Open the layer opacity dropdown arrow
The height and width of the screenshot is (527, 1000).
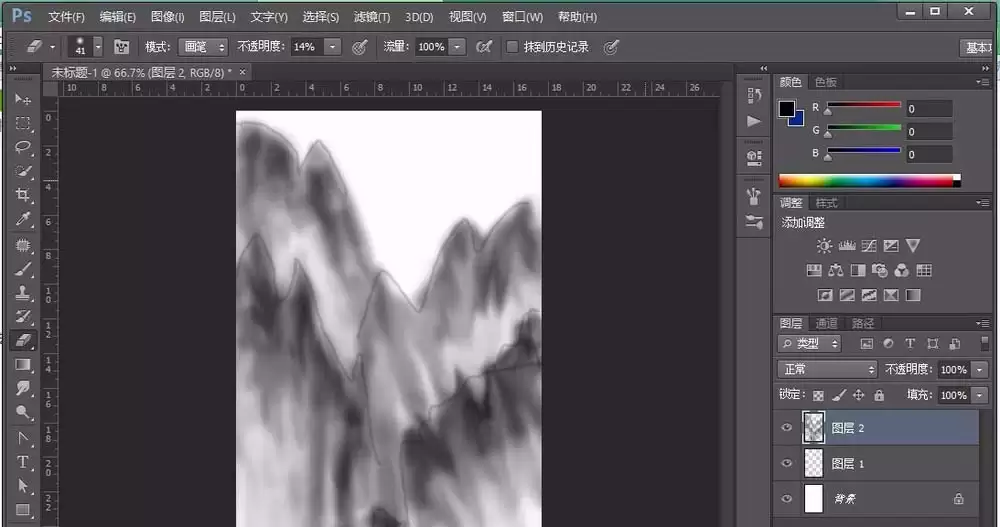[980, 369]
